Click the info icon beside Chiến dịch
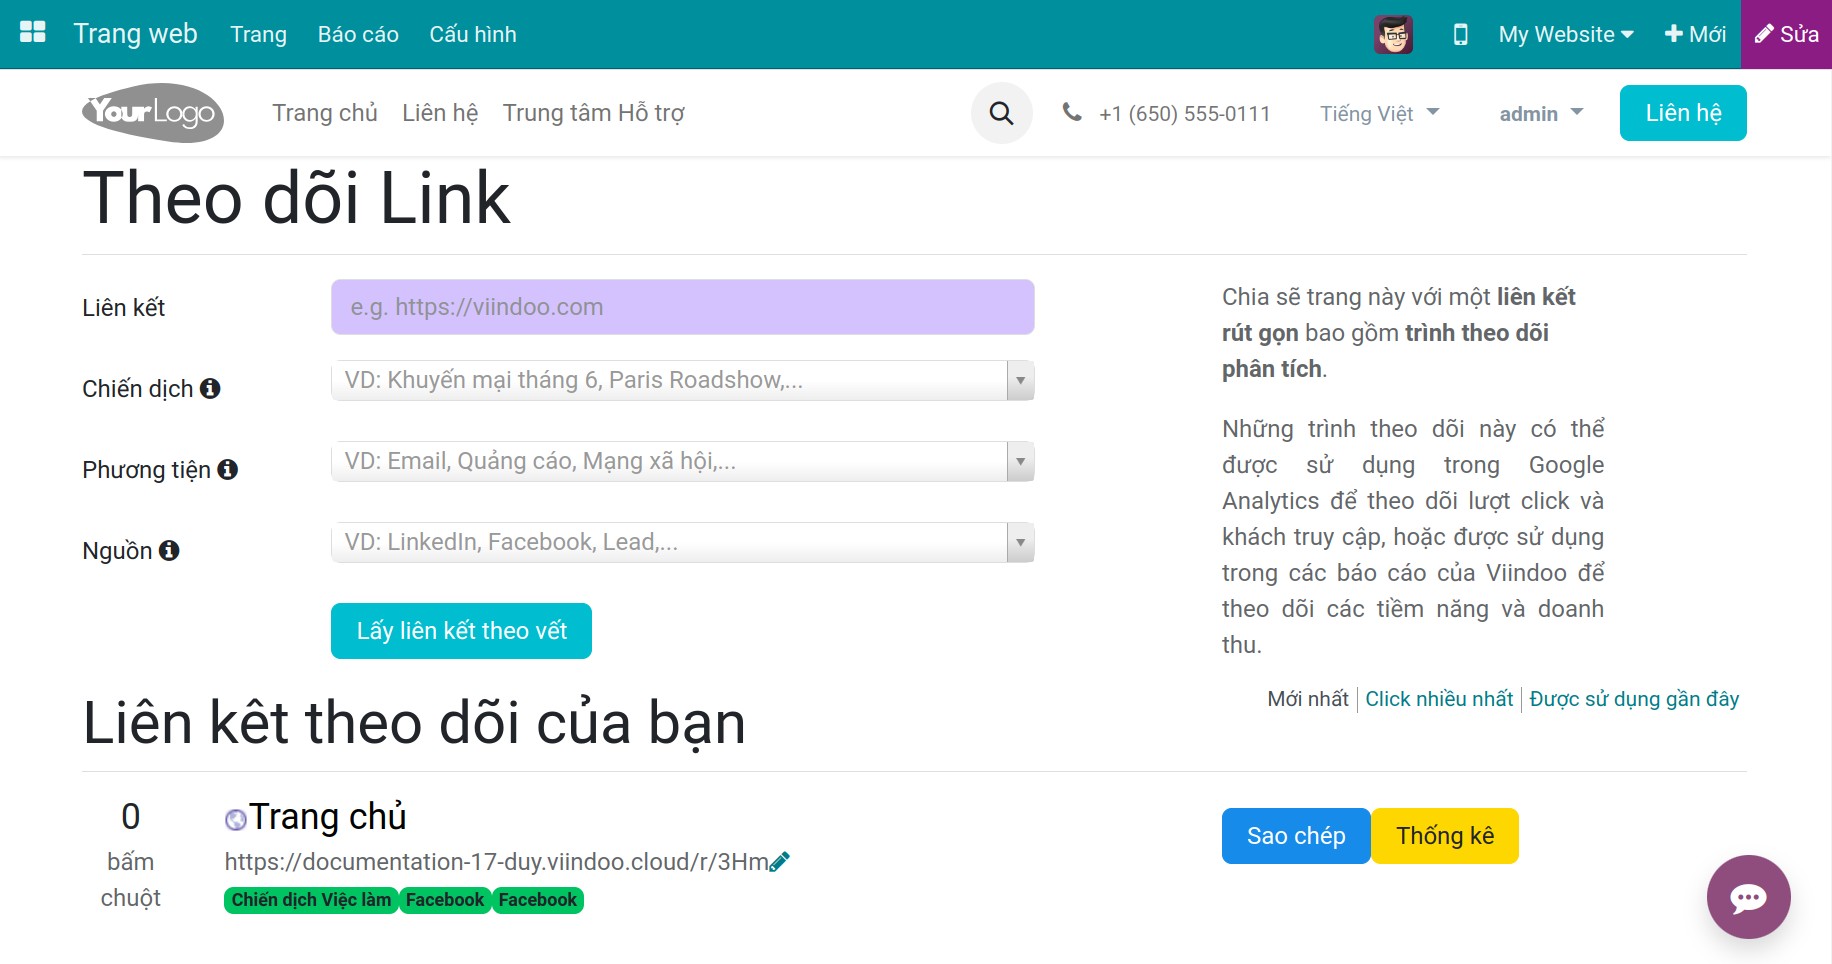Image resolution: width=1832 pixels, height=964 pixels. (x=210, y=388)
